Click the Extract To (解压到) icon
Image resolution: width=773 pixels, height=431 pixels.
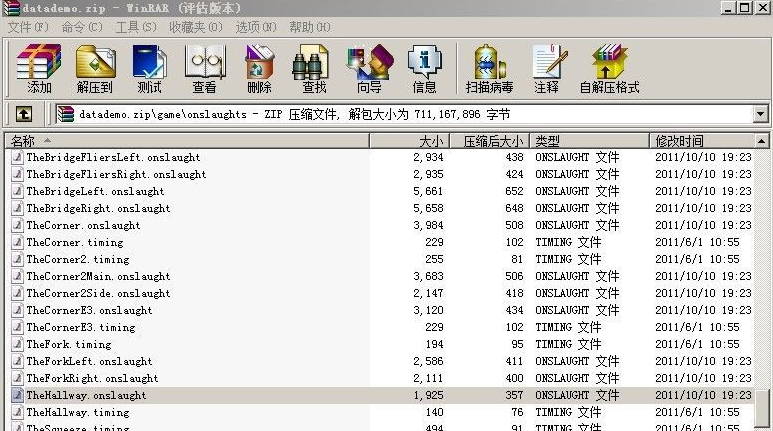click(95, 68)
